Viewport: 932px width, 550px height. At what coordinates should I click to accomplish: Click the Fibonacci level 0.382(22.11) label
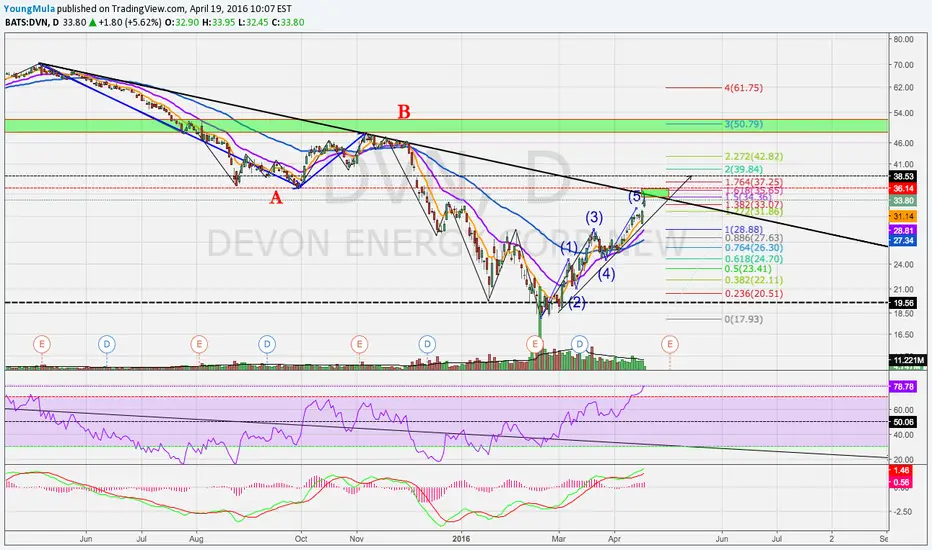(754, 280)
